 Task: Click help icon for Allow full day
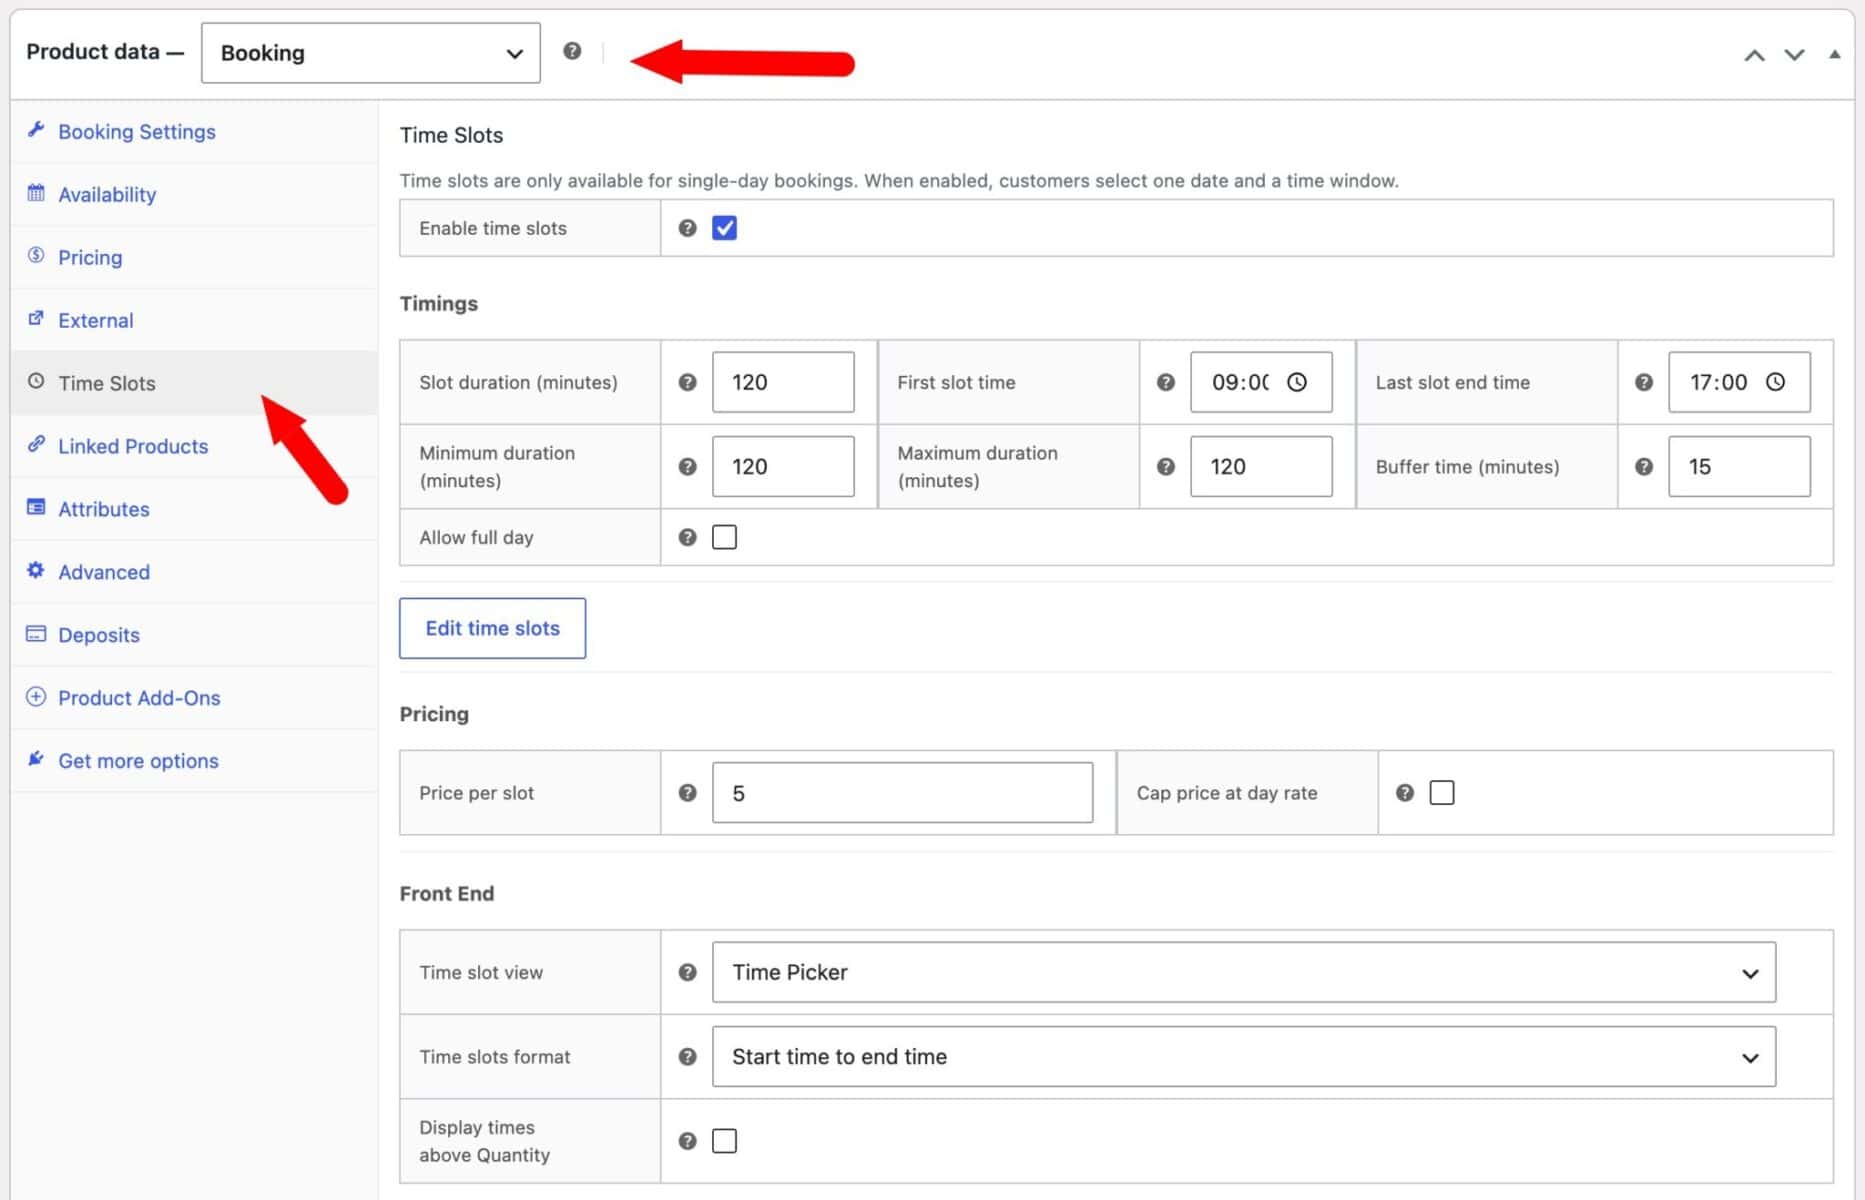click(687, 537)
